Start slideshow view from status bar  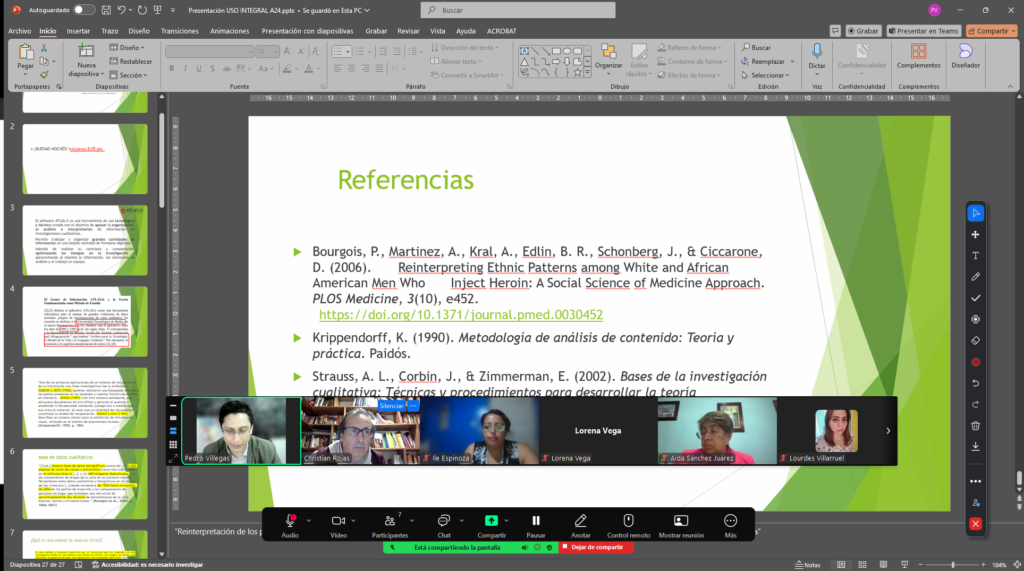(904, 564)
